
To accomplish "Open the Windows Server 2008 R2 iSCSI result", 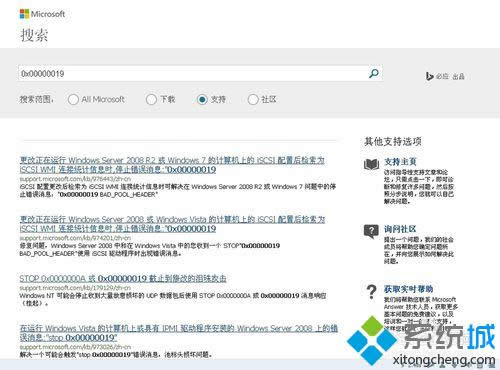I will tap(172, 165).
